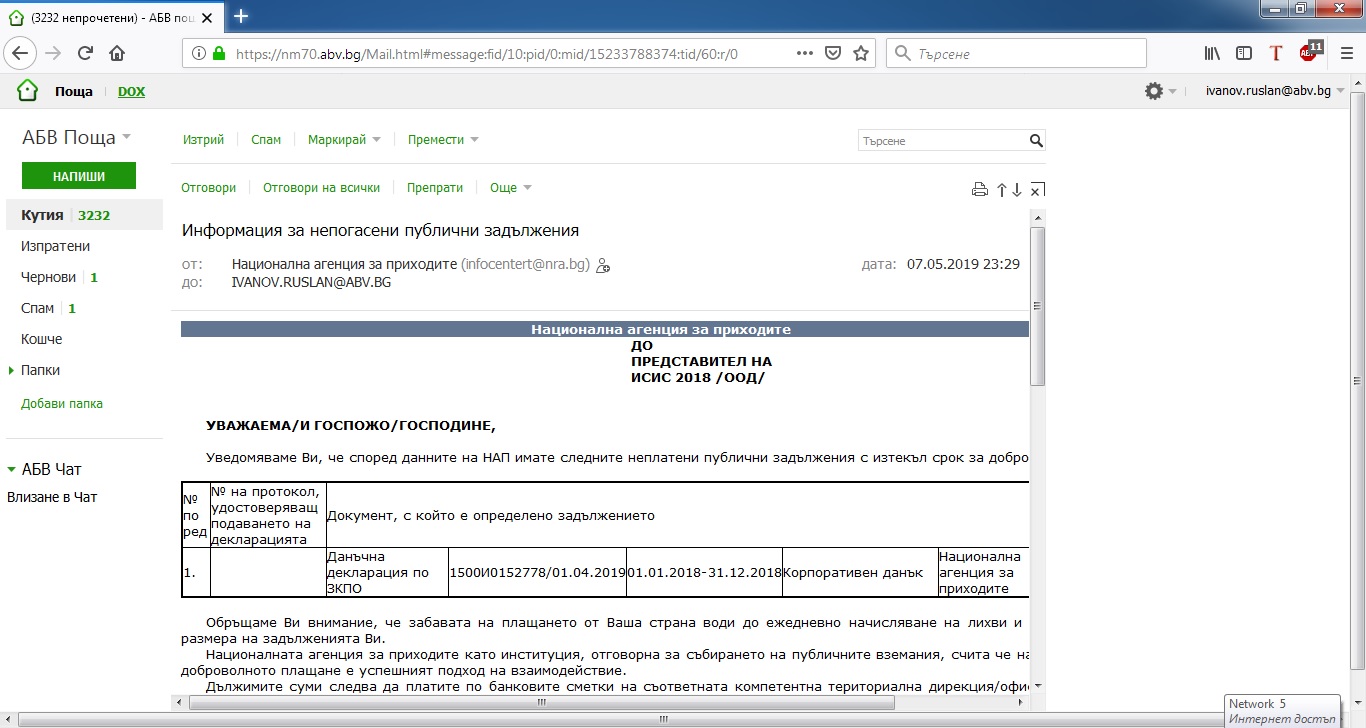Click Препрати to forward message

pyautogui.click(x=435, y=187)
